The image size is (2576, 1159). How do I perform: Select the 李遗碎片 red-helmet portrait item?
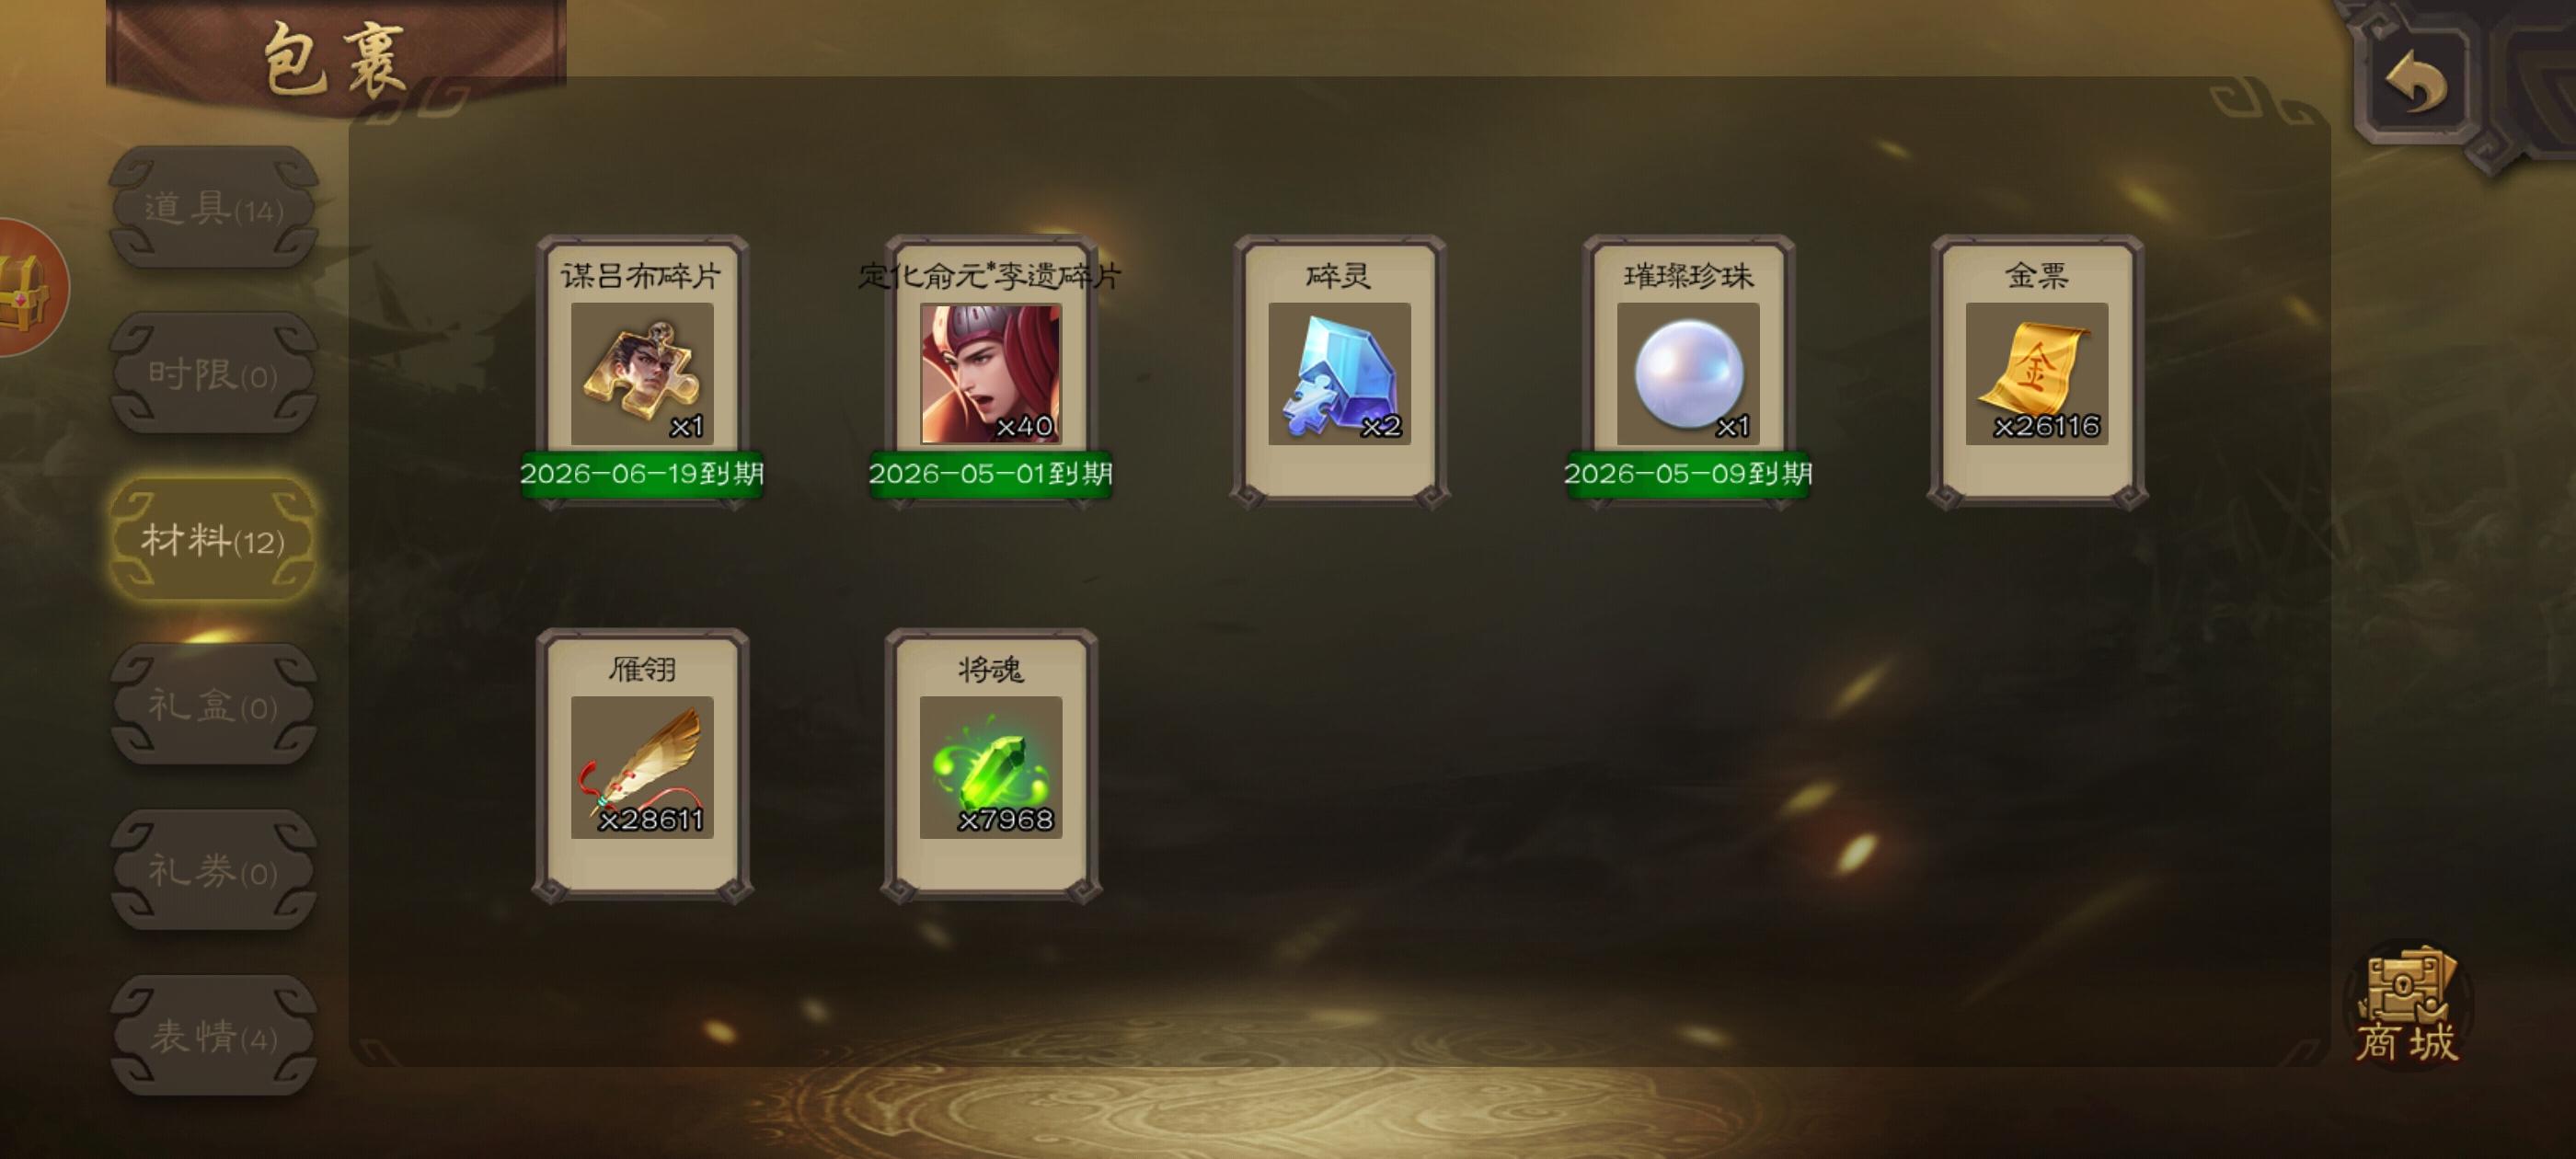[x=990, y=372]
